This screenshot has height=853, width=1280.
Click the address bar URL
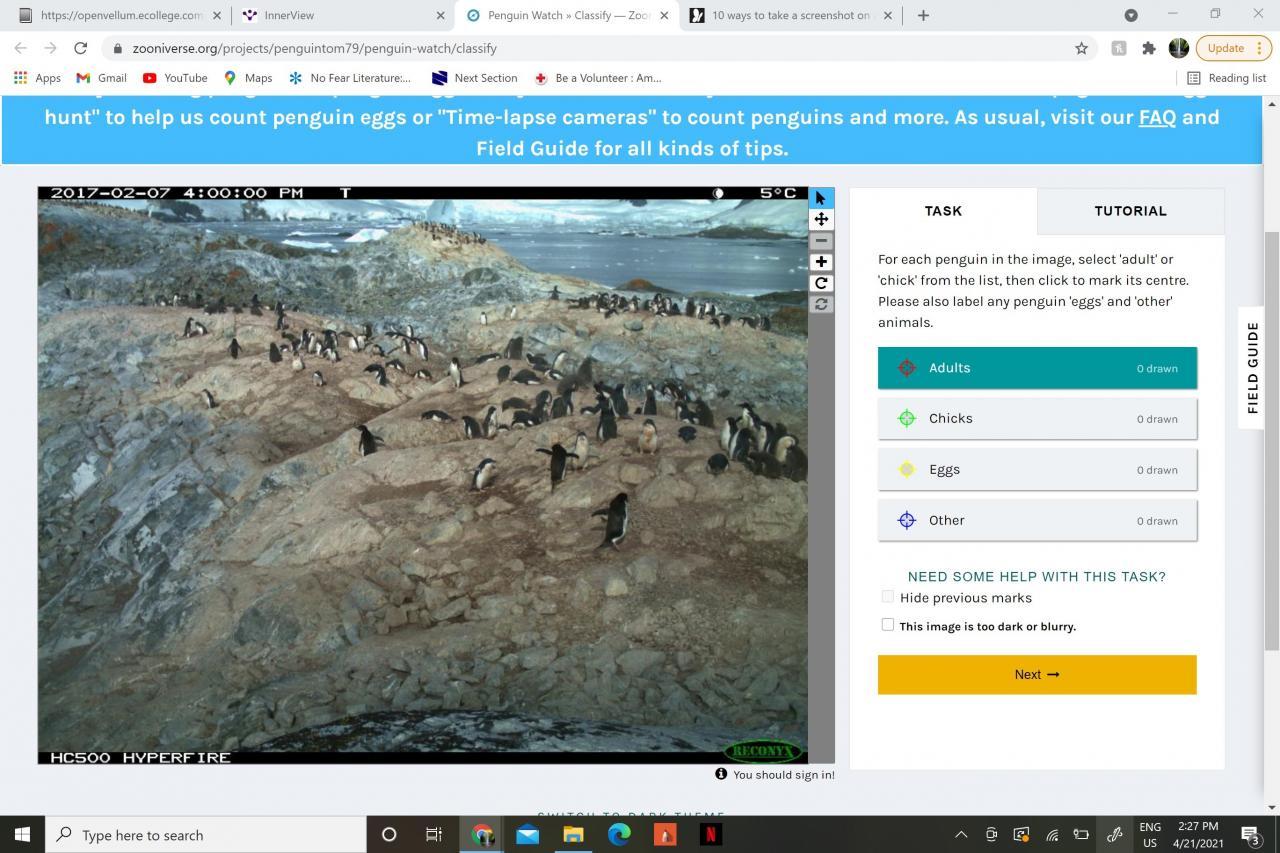[x=314, y=48]
